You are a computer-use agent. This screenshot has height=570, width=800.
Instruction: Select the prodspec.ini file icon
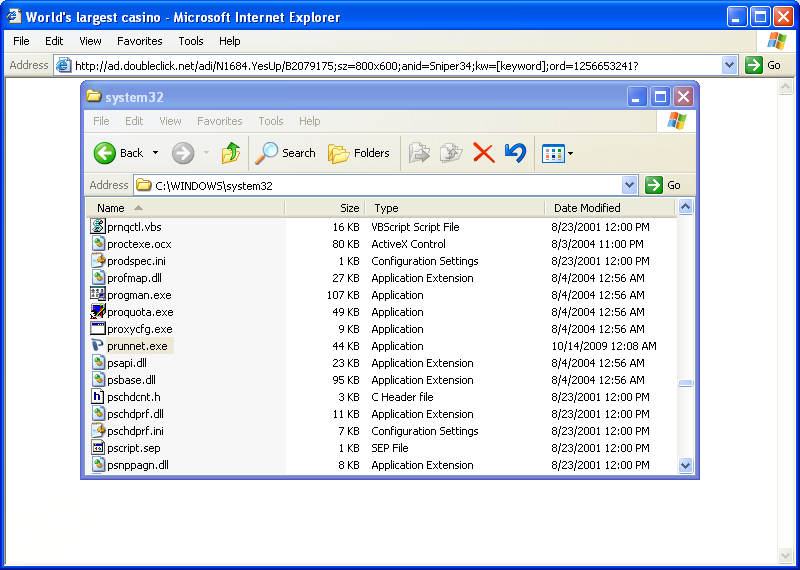98,261
